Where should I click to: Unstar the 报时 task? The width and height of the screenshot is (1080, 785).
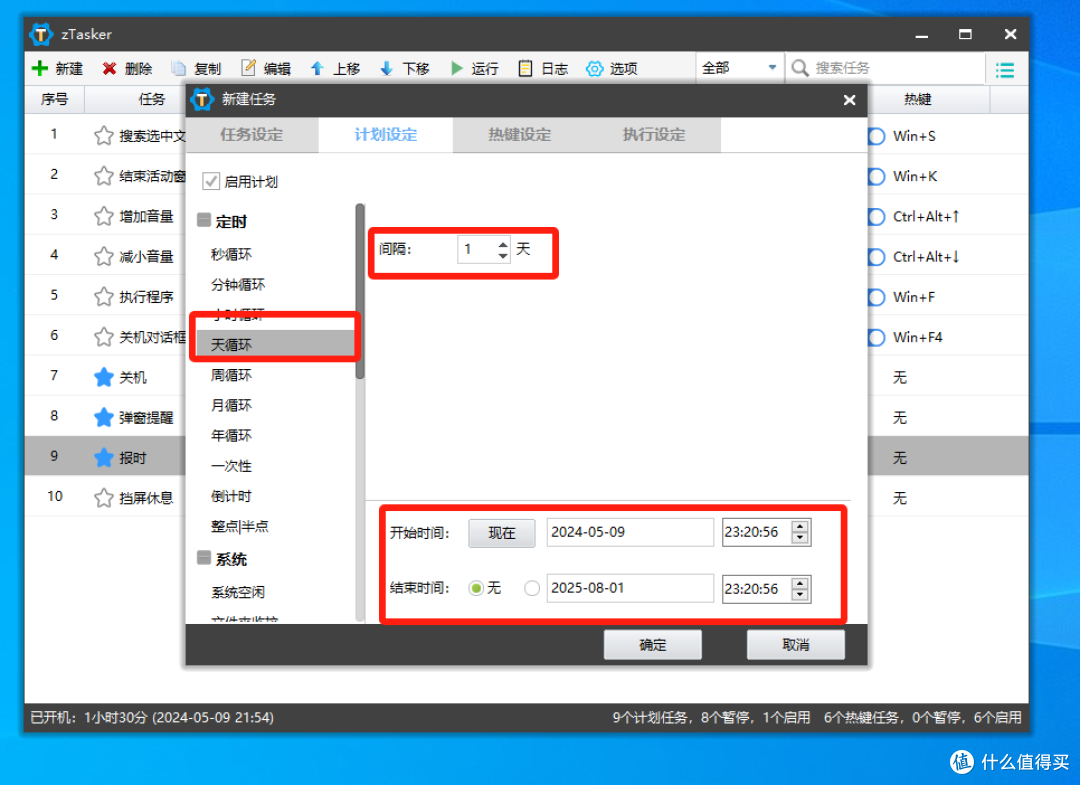coord(103,457)
